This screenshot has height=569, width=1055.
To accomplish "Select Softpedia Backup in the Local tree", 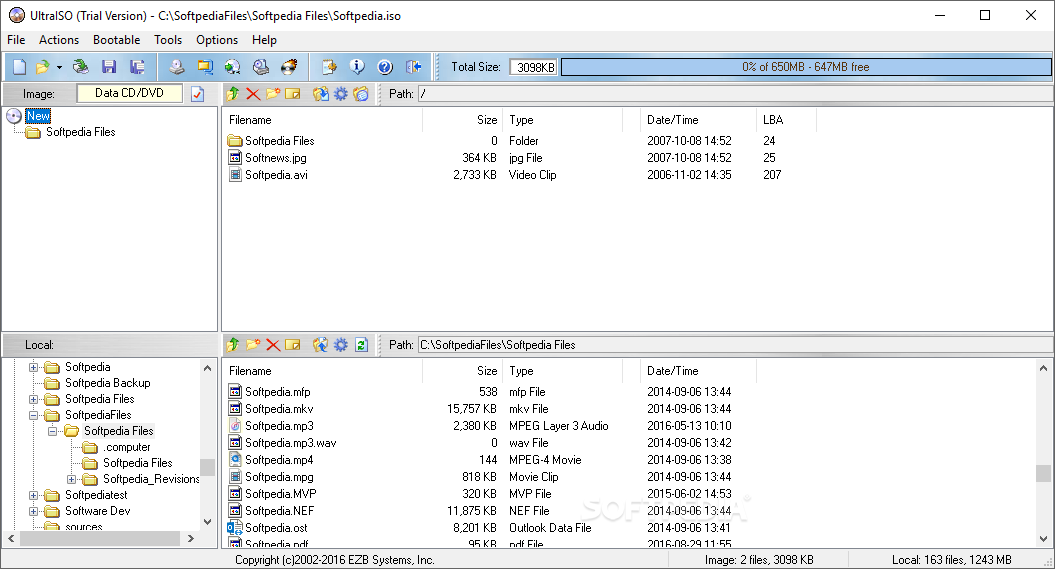I will [108, 383].
